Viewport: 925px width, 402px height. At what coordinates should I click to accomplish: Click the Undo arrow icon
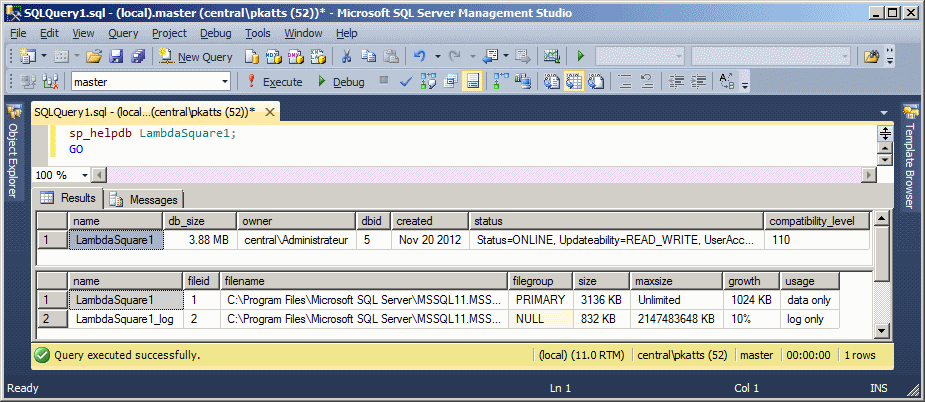[420, 57]
